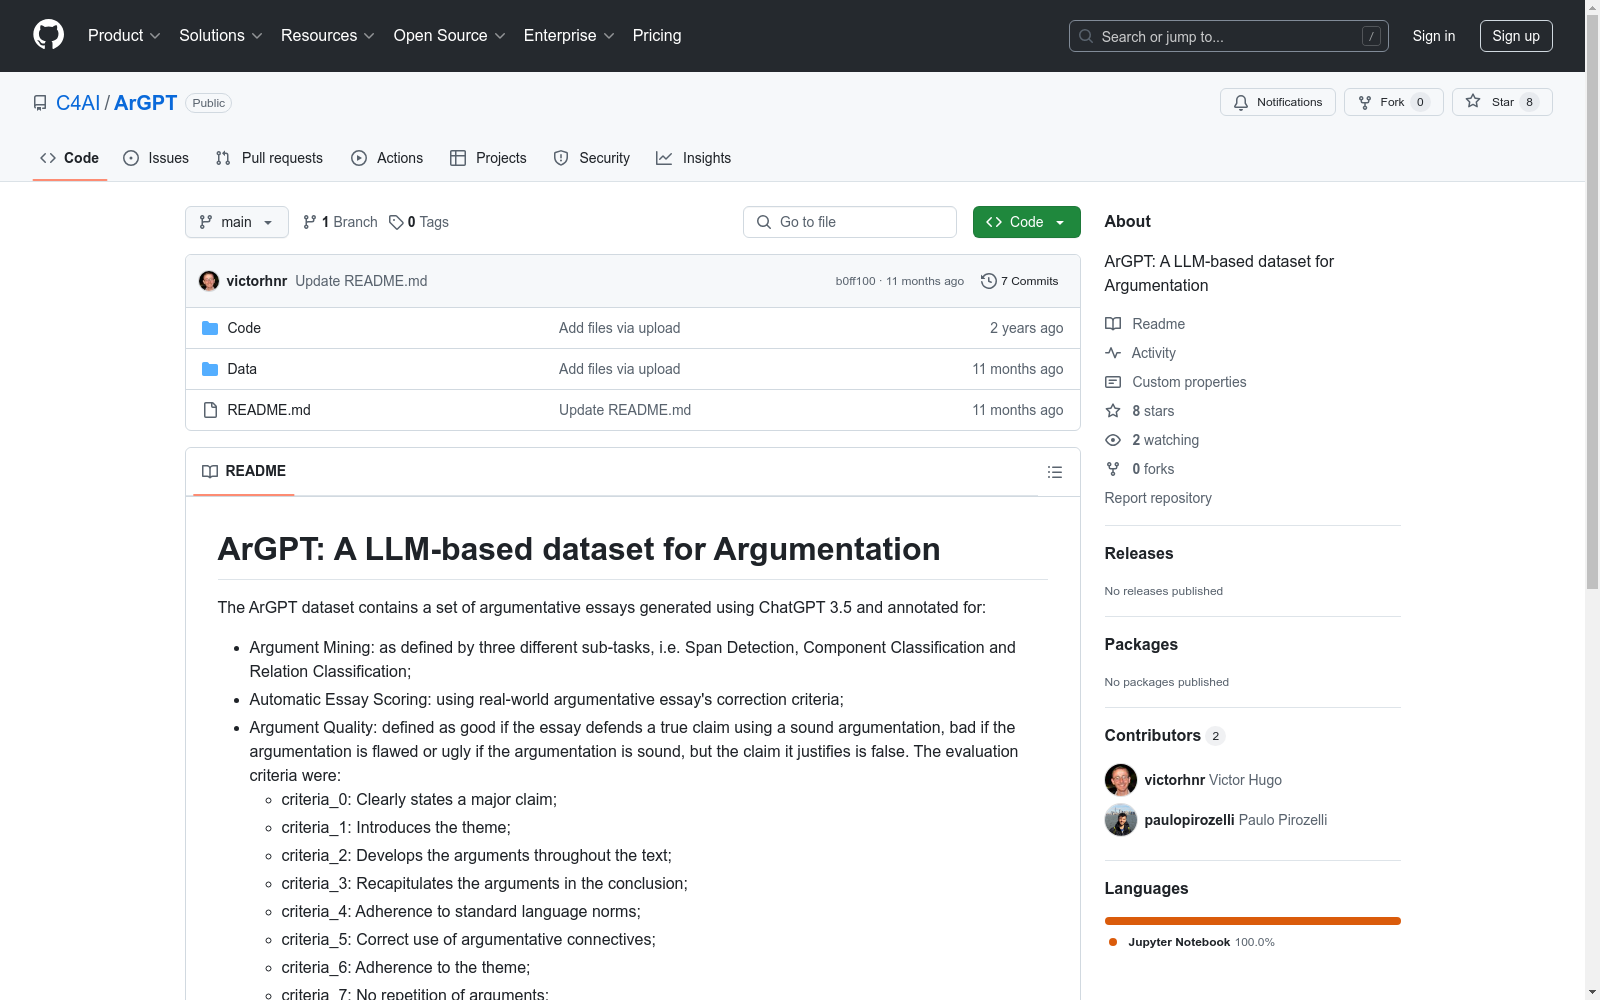Viewport: 1600px width, 1000px height.
Task: Click the repository icon beside C4AI
Action: click(40, 103)
